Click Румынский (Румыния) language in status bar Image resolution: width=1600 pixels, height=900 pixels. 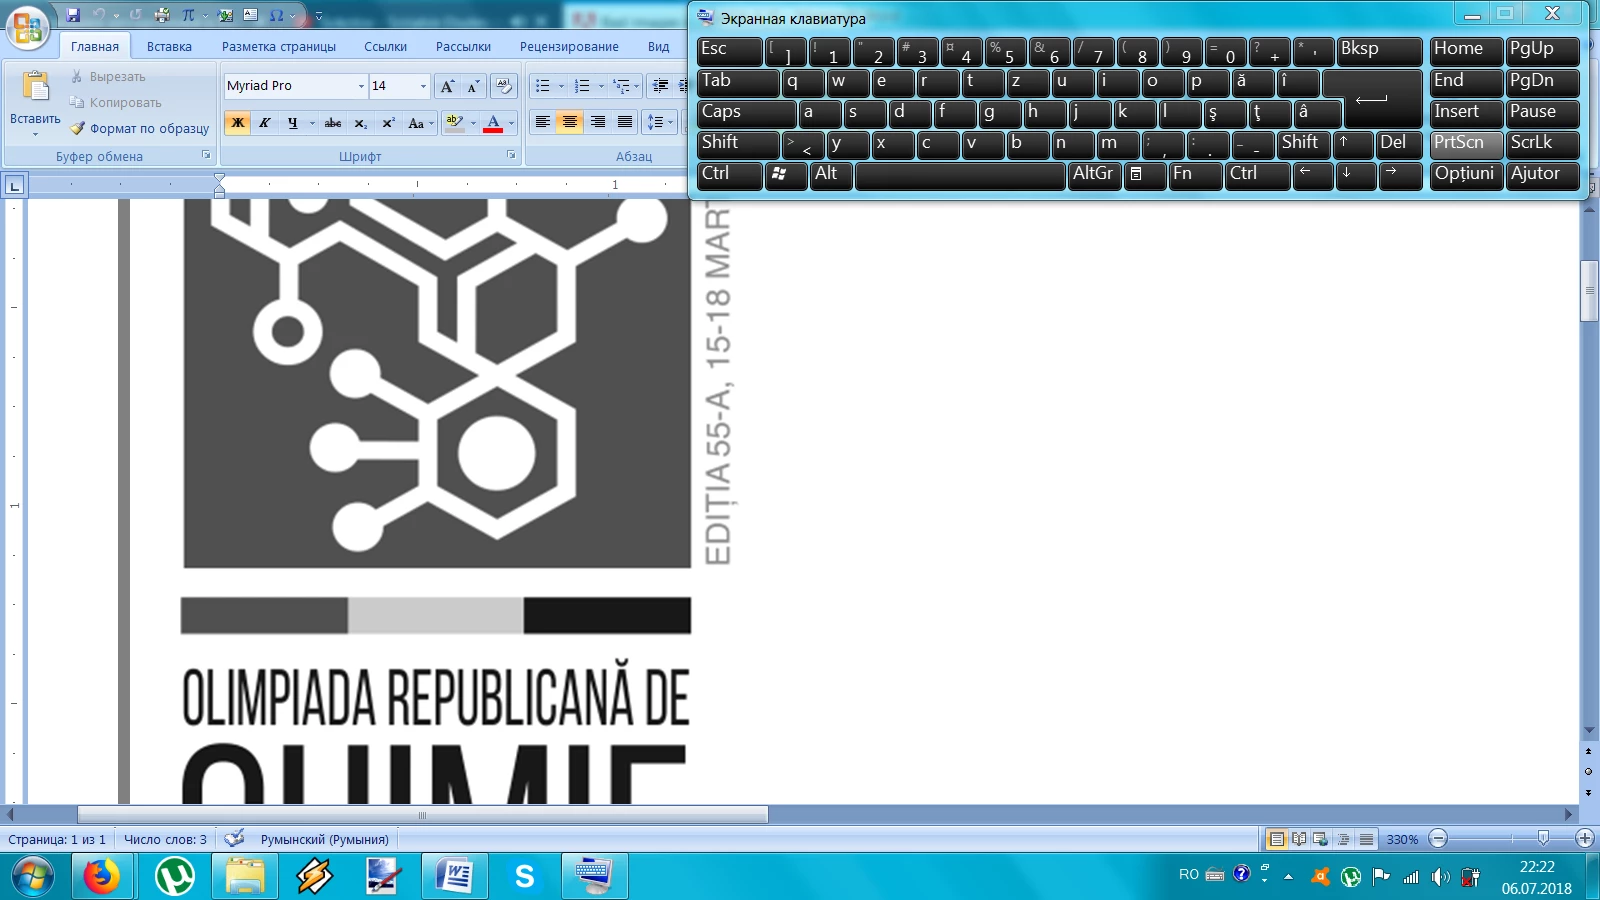324,839
